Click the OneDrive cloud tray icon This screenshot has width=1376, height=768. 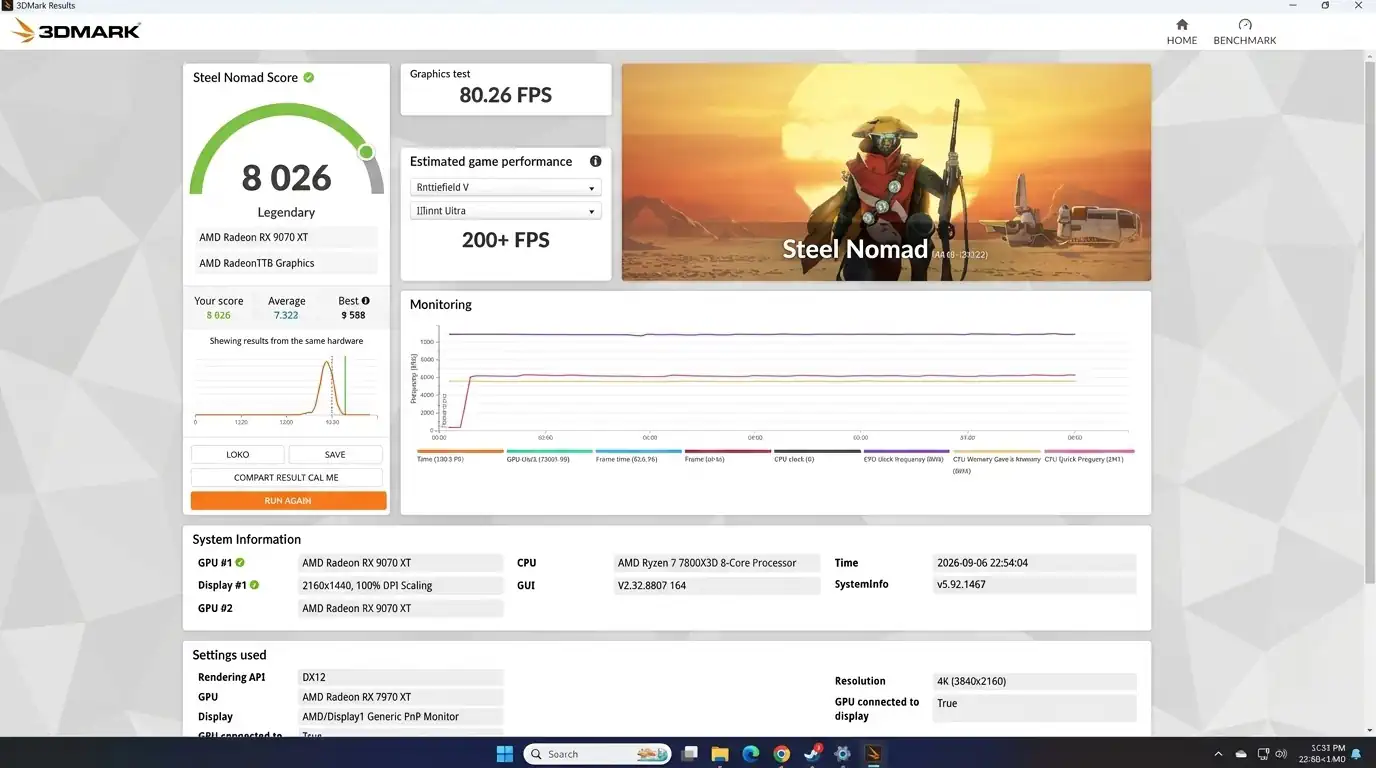1241,753
